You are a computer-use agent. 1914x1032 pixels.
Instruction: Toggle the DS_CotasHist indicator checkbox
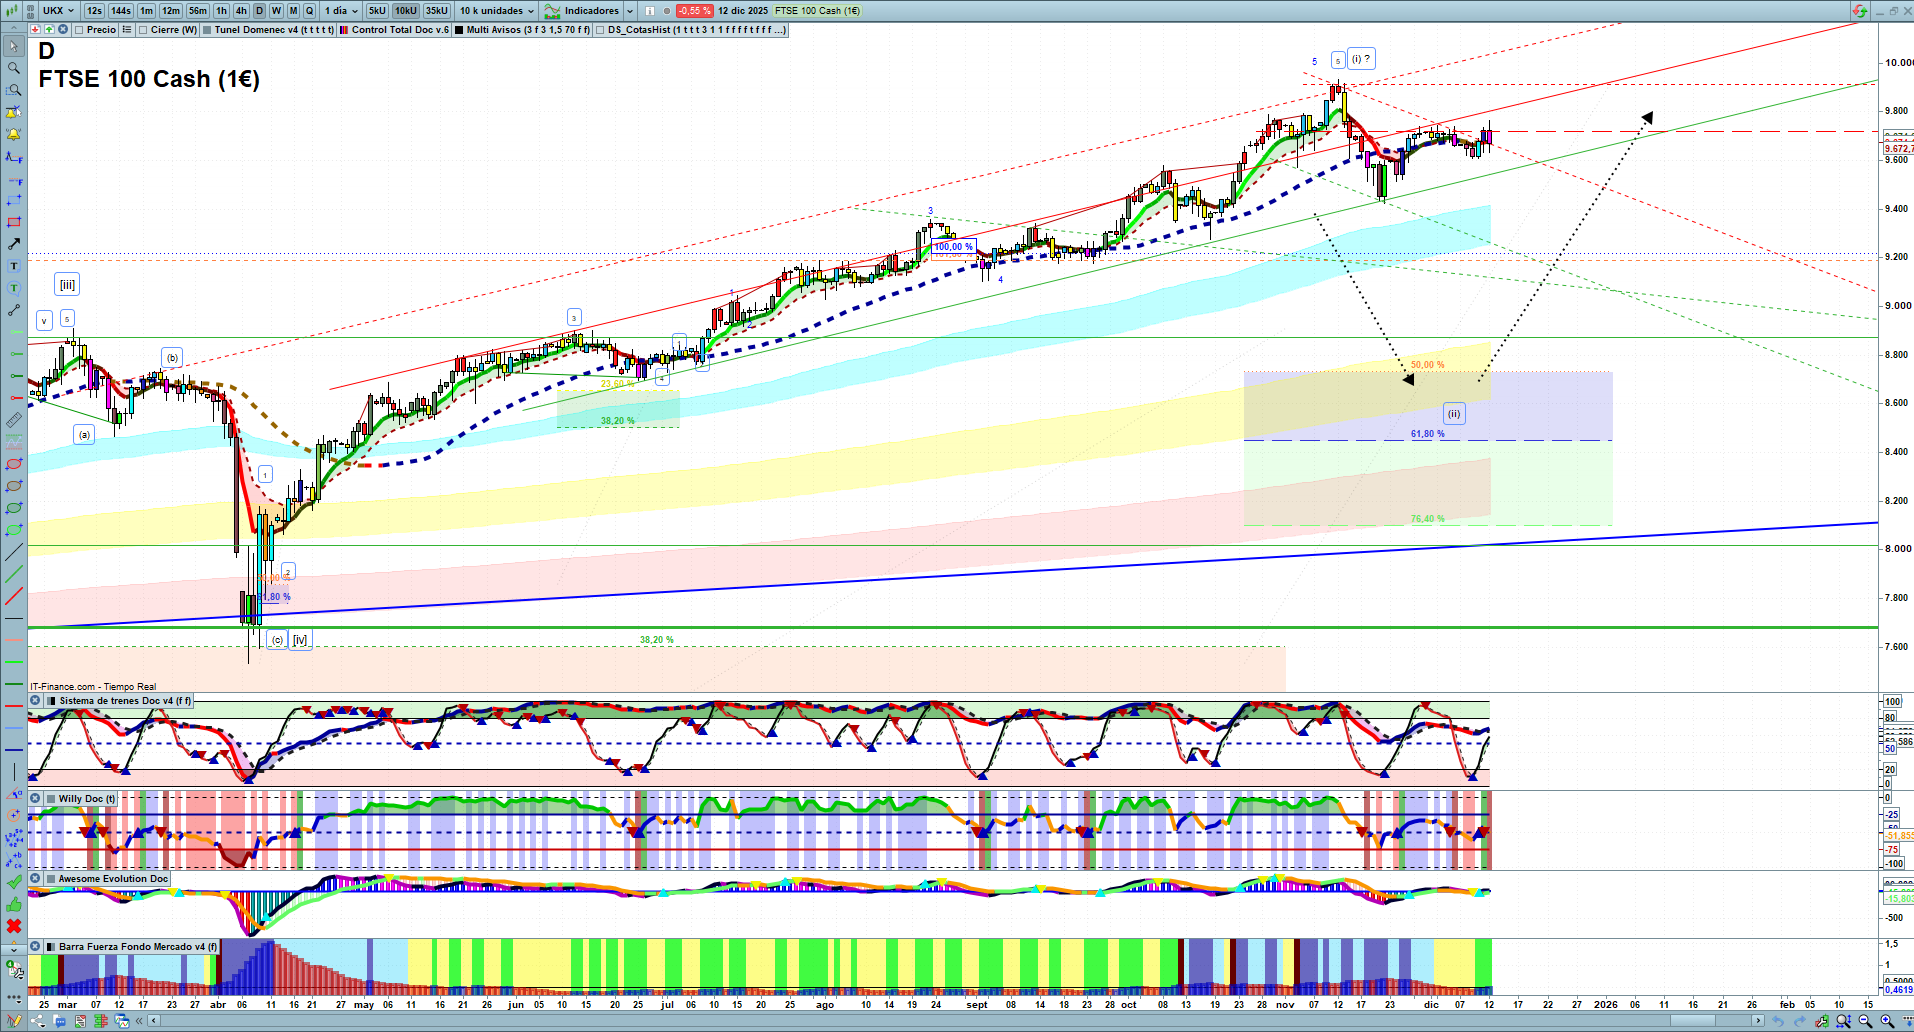[600, 30]
